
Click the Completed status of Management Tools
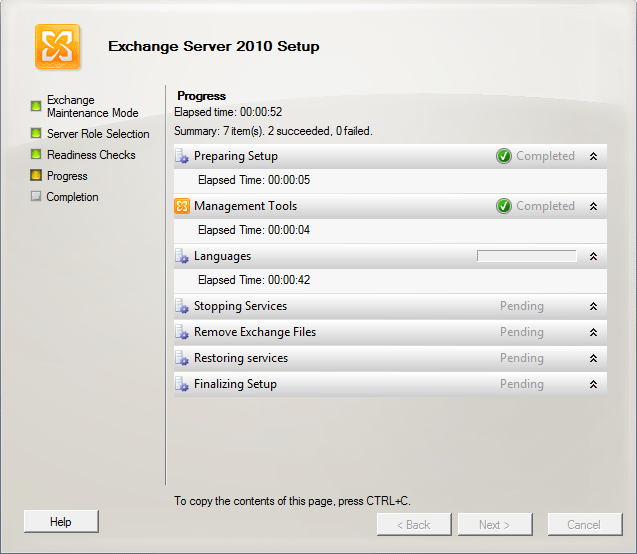pyautogui.click(x=545, y=206)
